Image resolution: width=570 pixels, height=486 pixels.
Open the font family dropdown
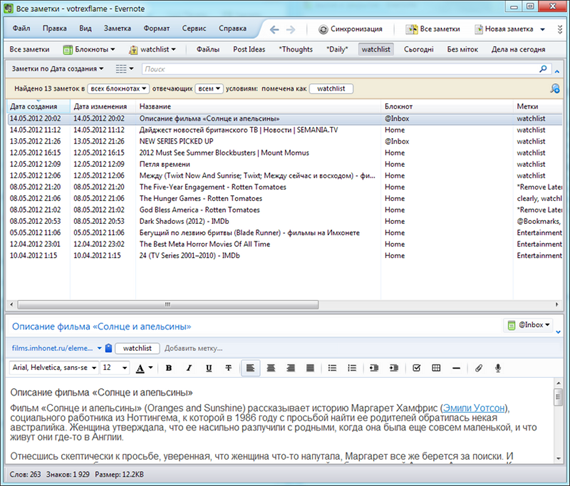[x=53, y=368]
